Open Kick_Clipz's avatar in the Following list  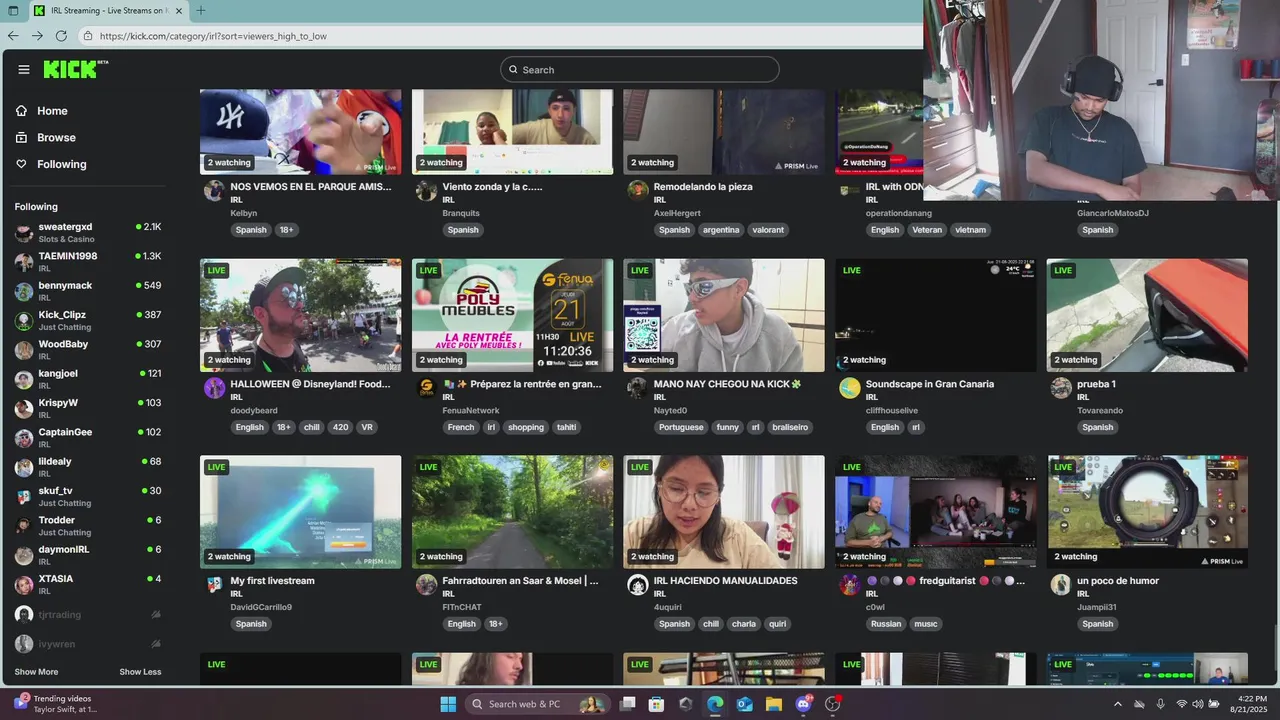(x=24, y=321)
